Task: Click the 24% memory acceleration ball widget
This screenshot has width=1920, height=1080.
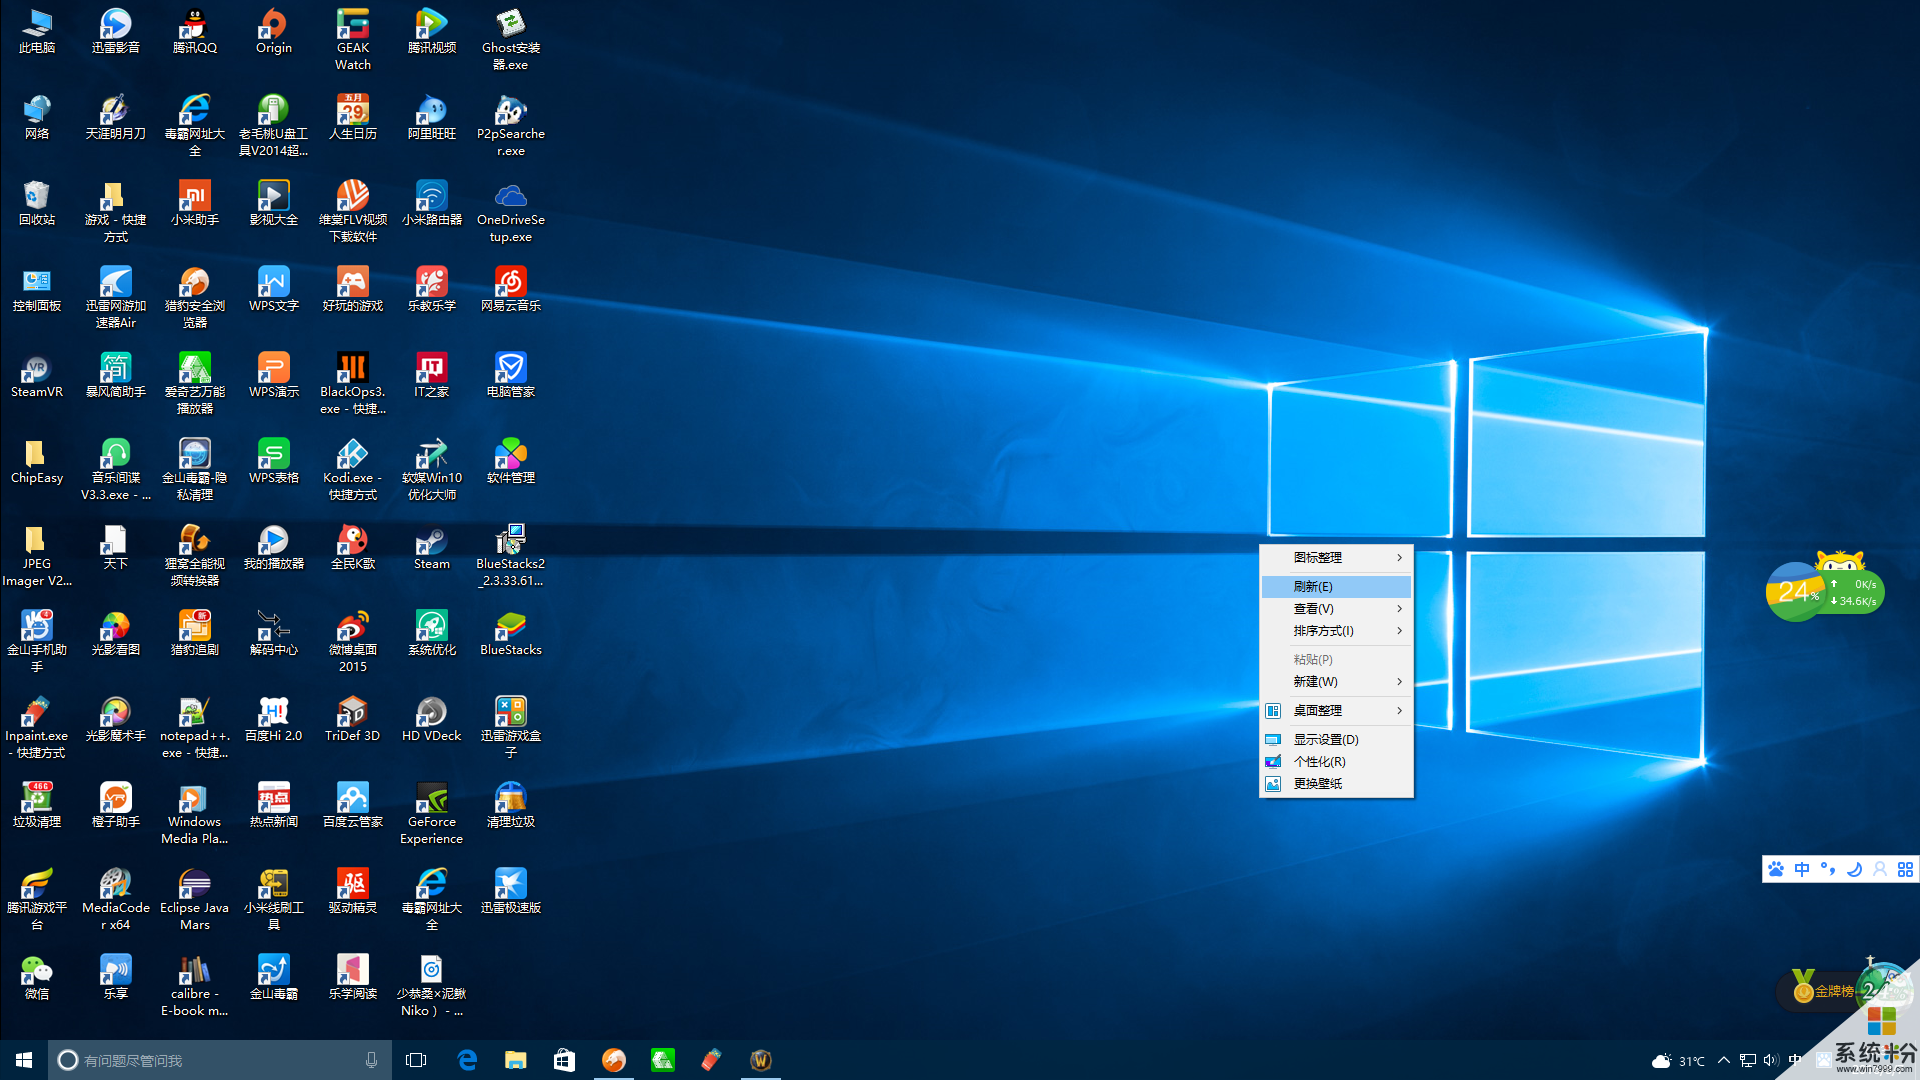Action: click(x=1797, y=592)
